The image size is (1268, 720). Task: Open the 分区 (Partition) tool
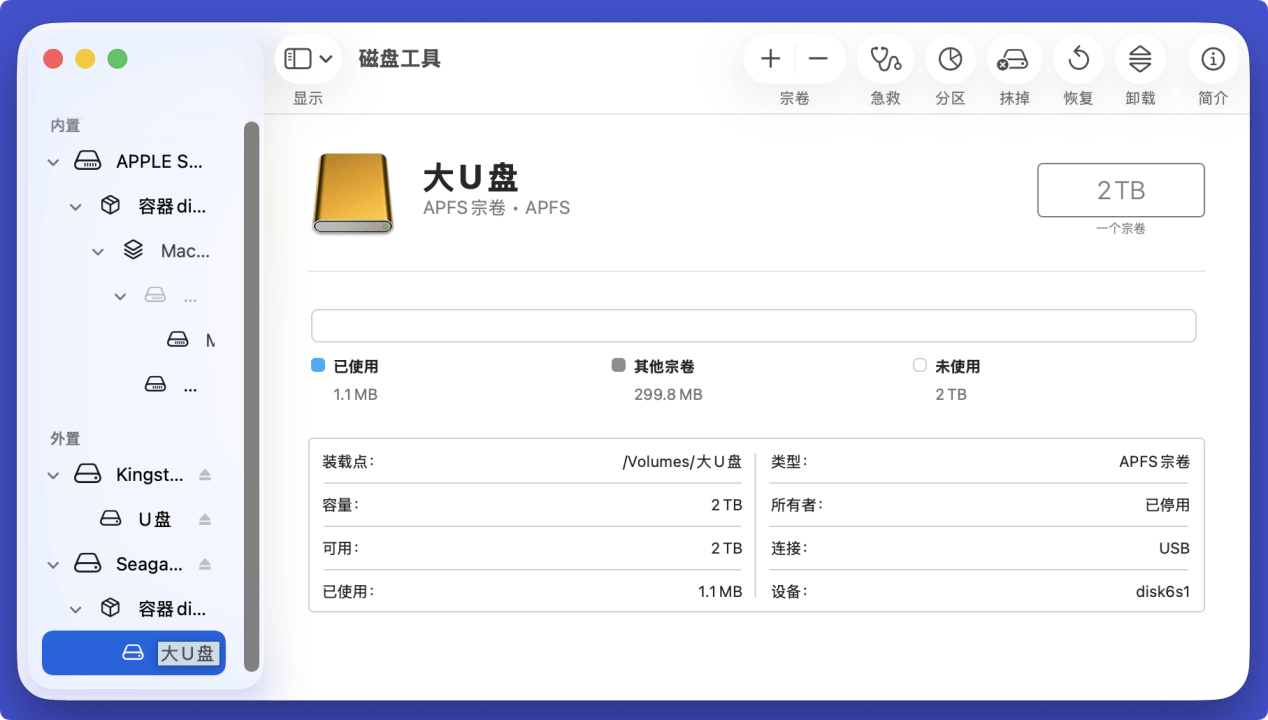(949, 59)
